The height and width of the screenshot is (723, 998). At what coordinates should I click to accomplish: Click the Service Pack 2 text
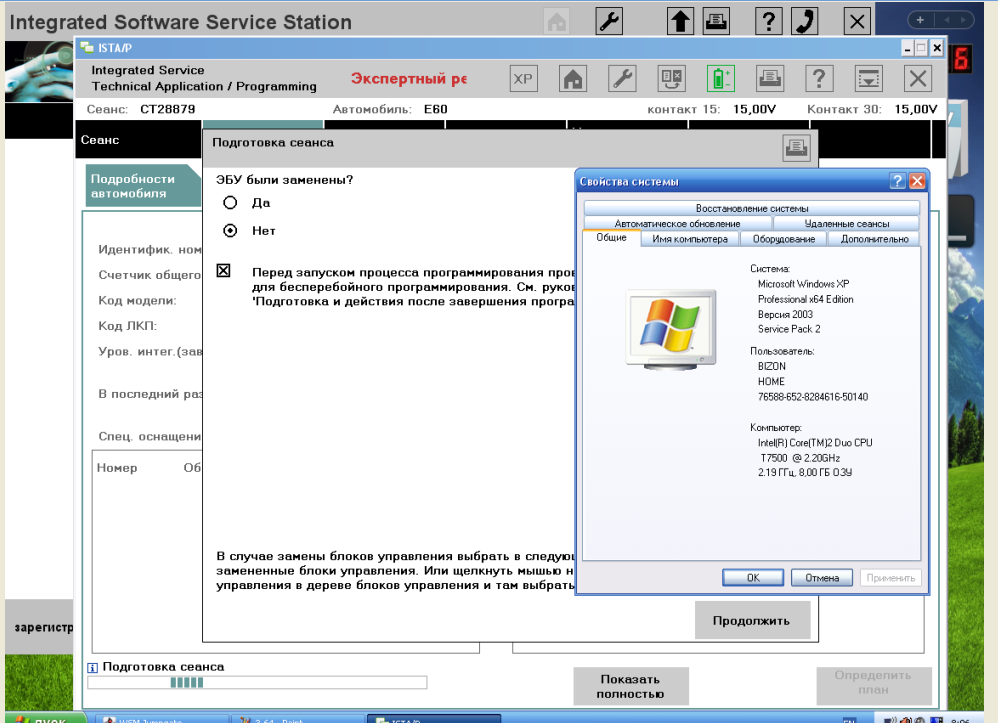[789, 329]
